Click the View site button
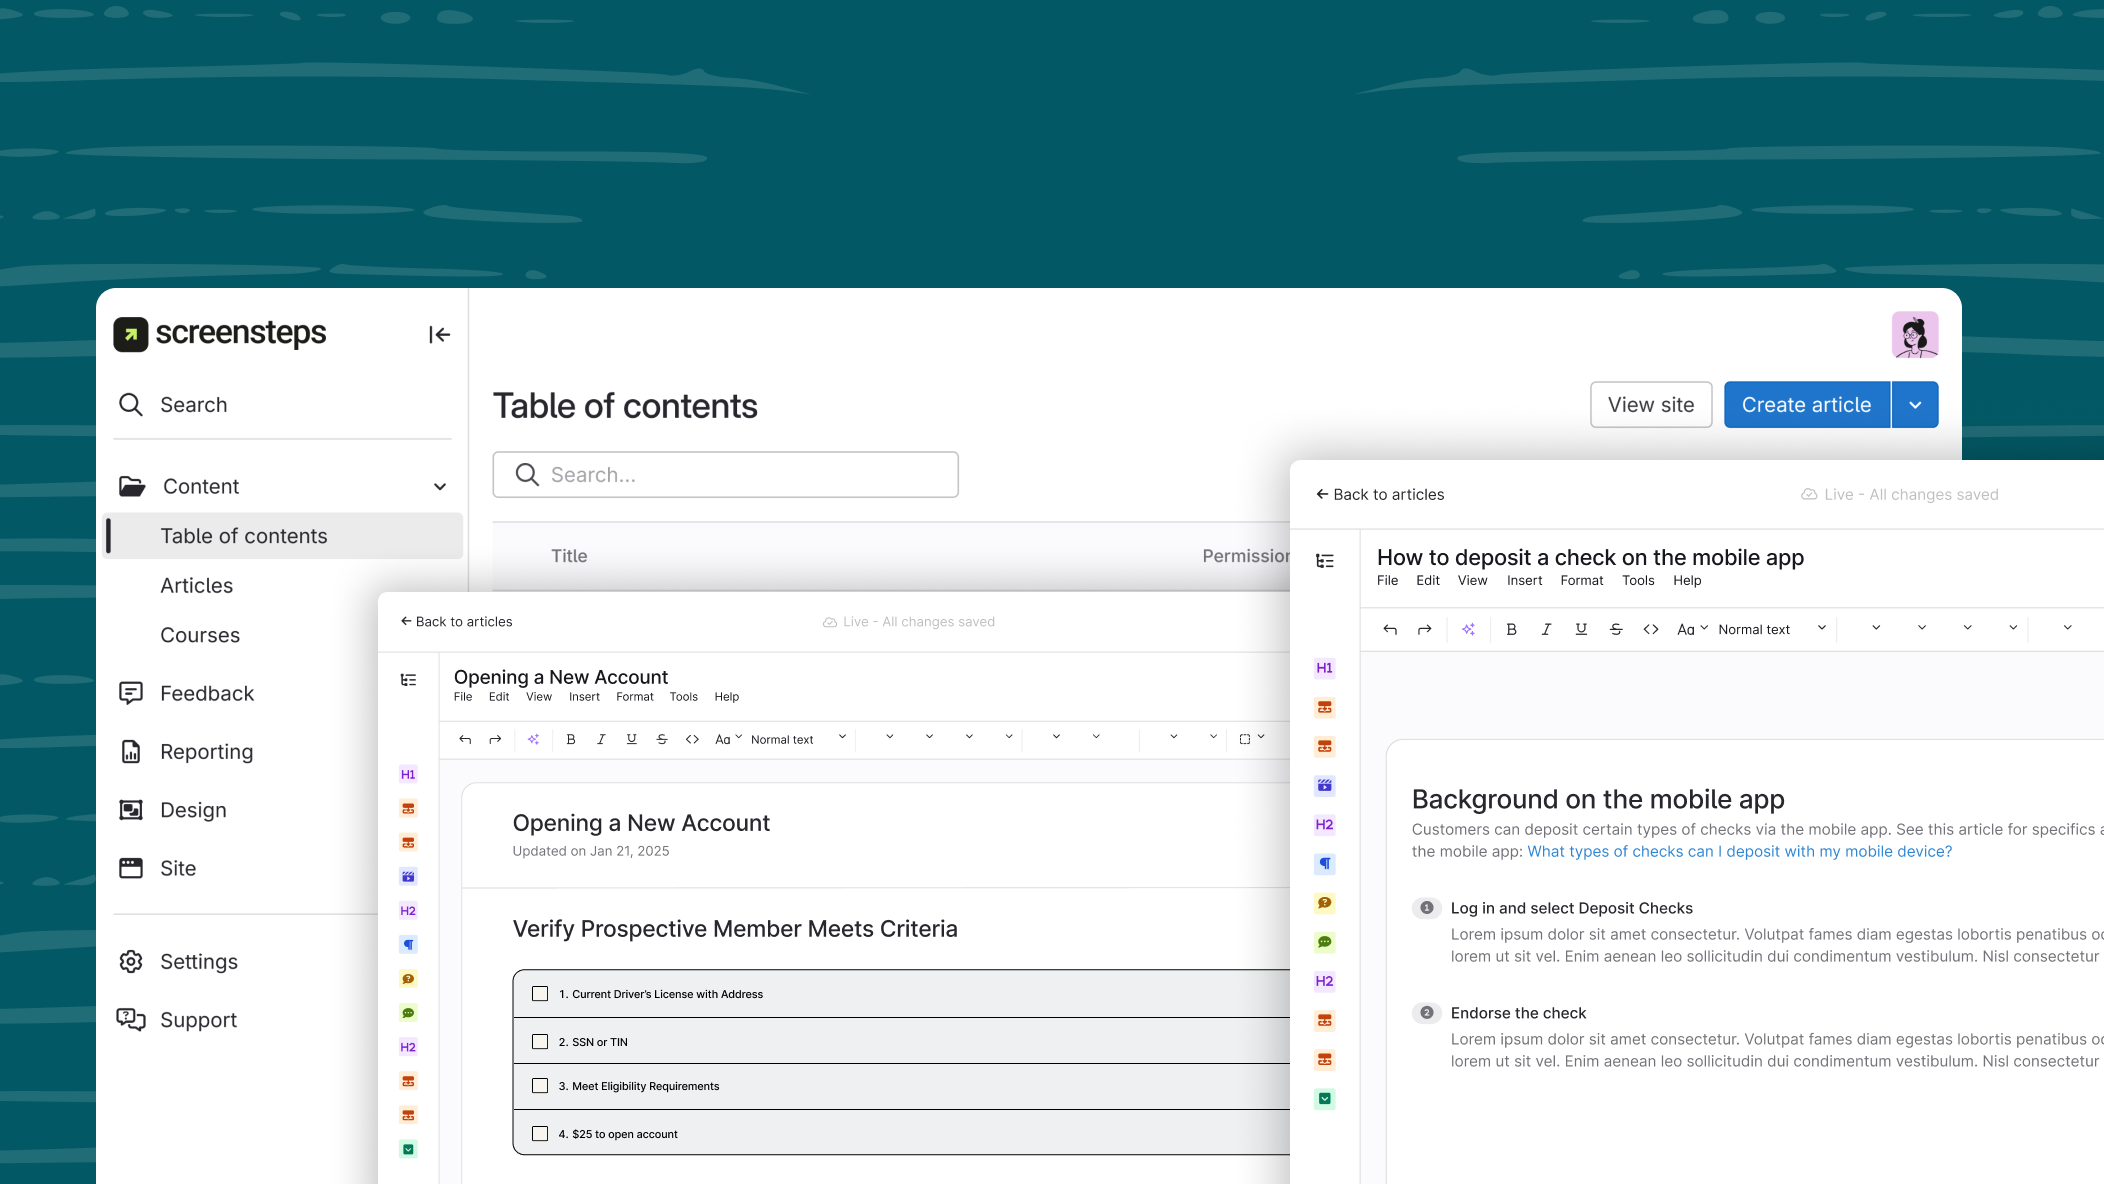Screen dimensions: 2104x1184 1651,404
